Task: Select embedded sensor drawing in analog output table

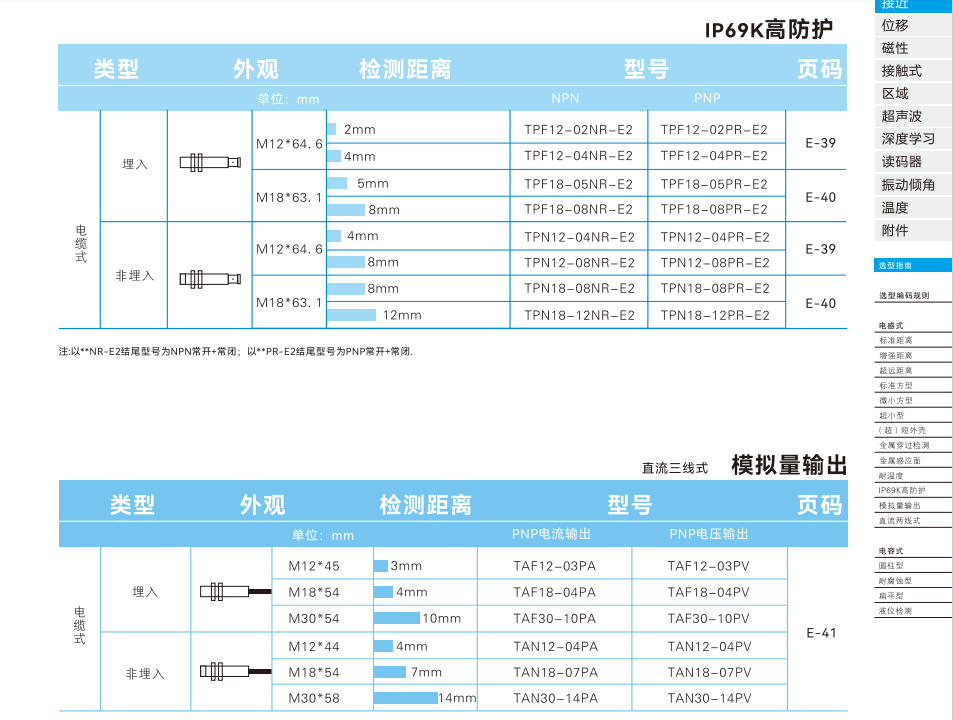Action: pyautogui.click(x=234, y=592)
